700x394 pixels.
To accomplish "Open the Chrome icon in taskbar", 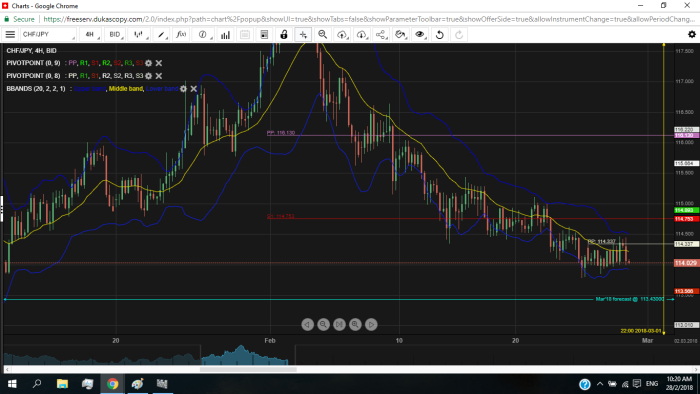I will point(112,384).
